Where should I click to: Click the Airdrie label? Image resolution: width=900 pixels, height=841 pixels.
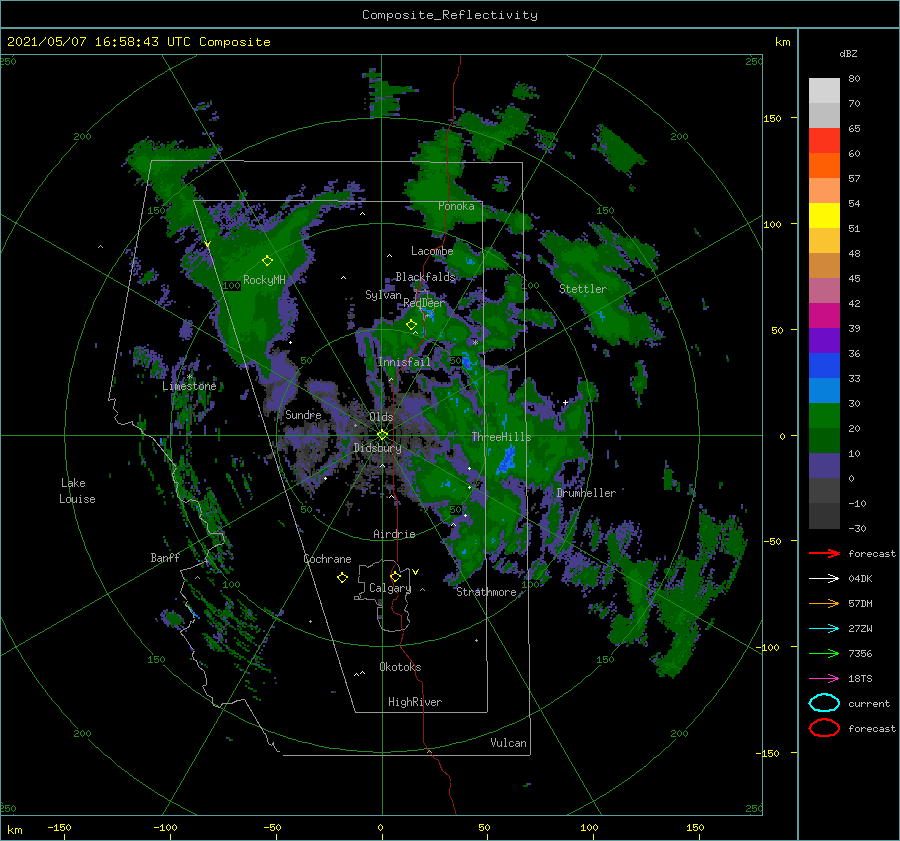(x=394, y=534)
